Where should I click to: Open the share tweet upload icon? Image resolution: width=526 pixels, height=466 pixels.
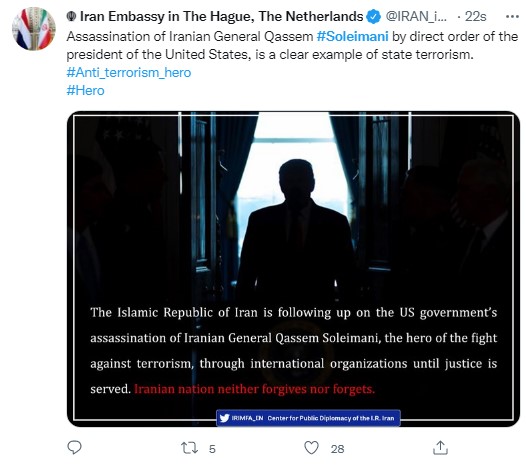coord(440,448)
